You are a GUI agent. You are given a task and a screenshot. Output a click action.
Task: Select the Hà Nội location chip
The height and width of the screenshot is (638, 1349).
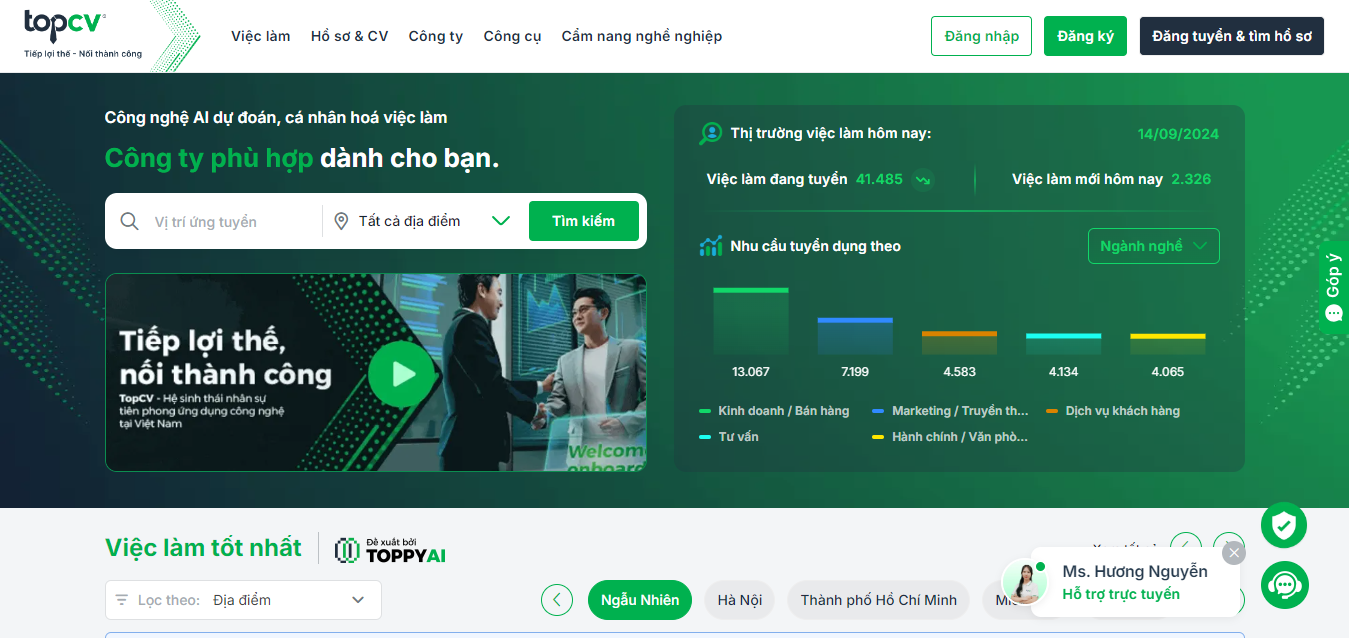[740, 600]
